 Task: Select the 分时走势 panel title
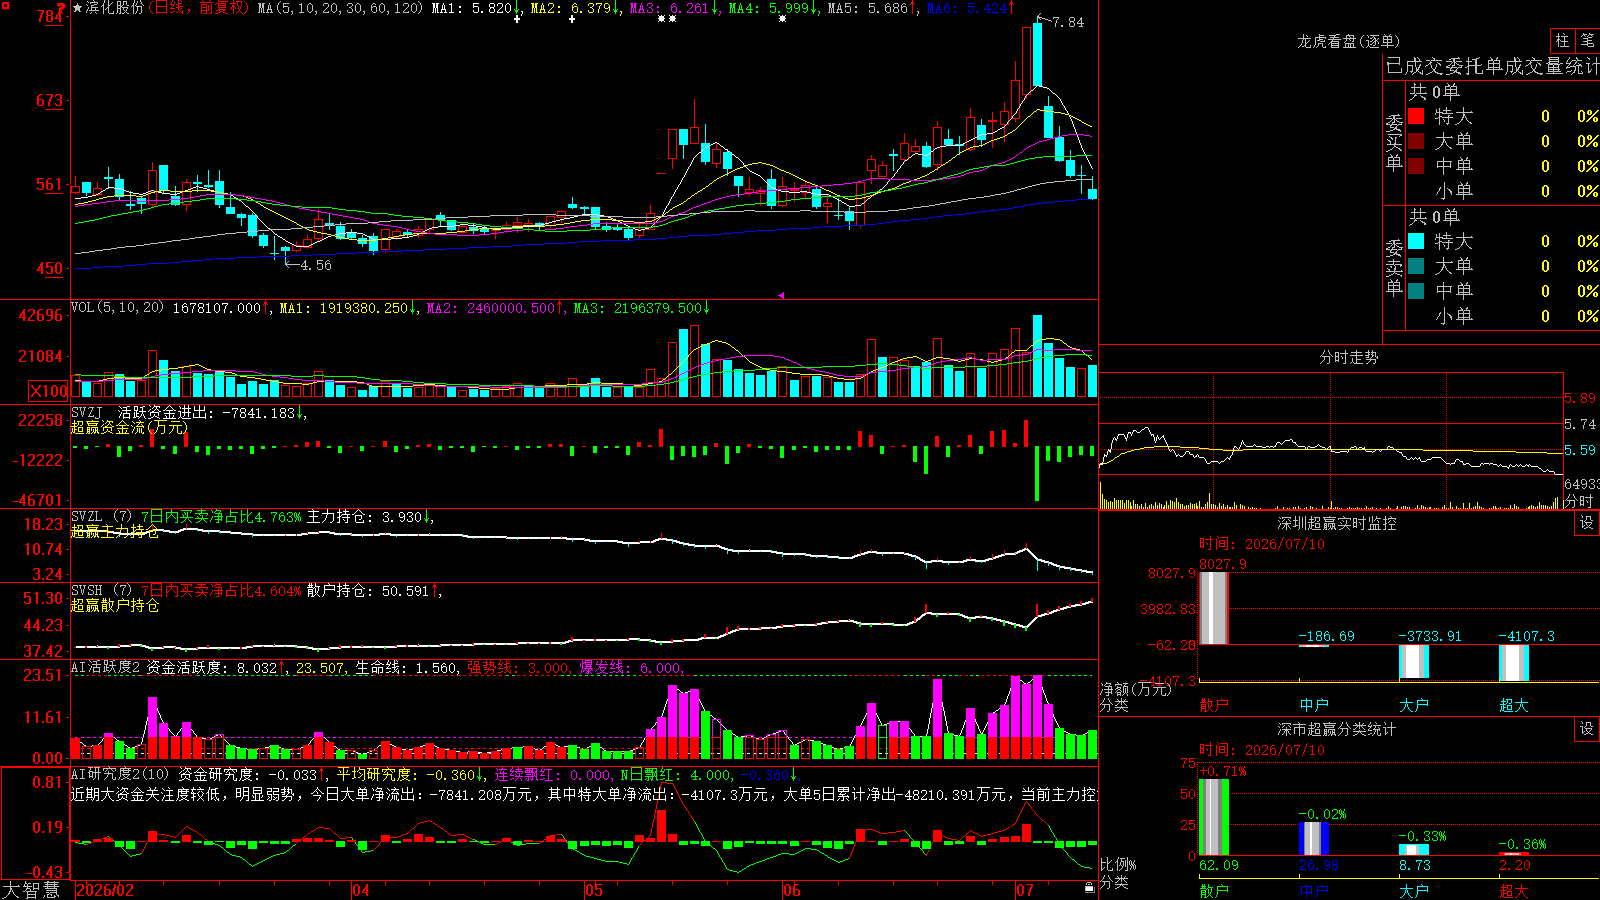(1348, 357)
